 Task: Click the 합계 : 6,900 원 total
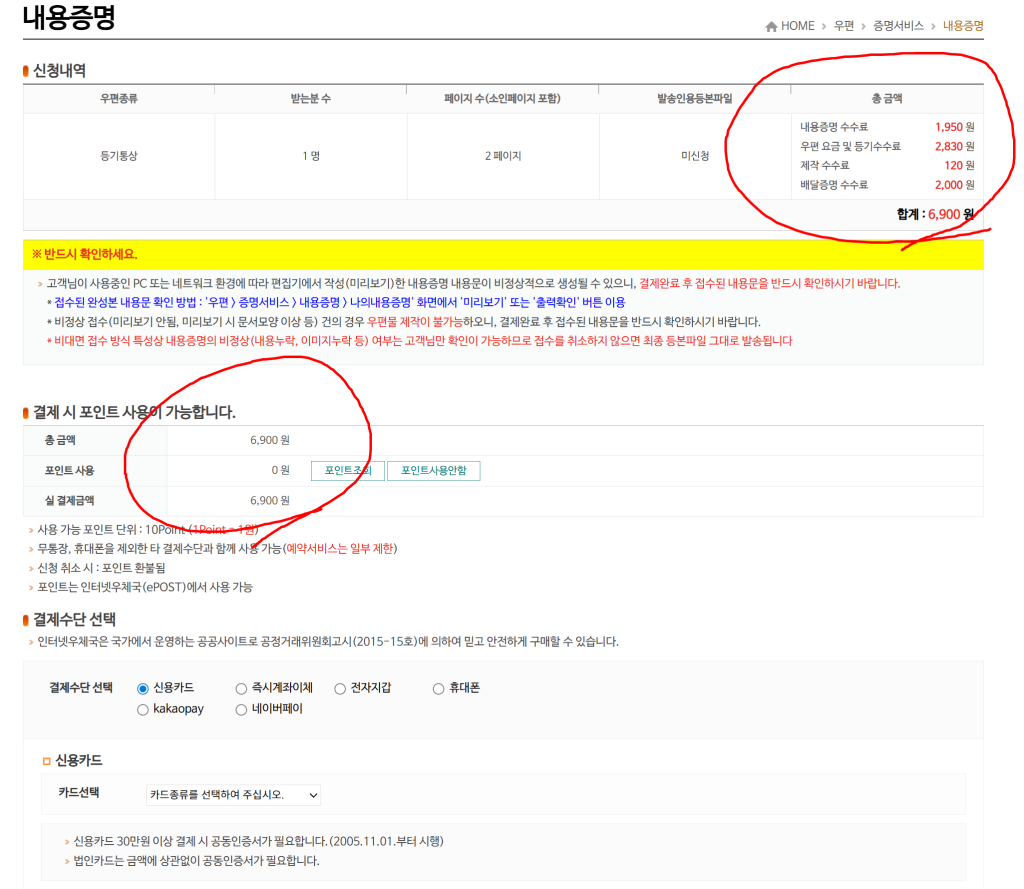point(935,215)
